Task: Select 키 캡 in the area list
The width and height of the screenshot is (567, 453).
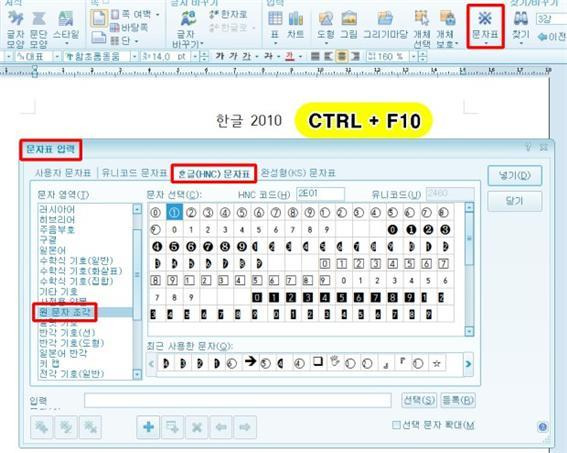Action: [x=50, y=363]
